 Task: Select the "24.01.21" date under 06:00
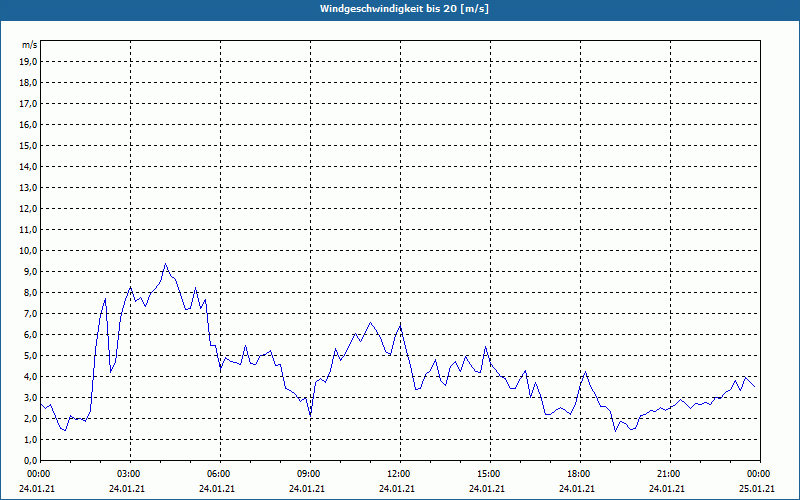tap(217, 488)
